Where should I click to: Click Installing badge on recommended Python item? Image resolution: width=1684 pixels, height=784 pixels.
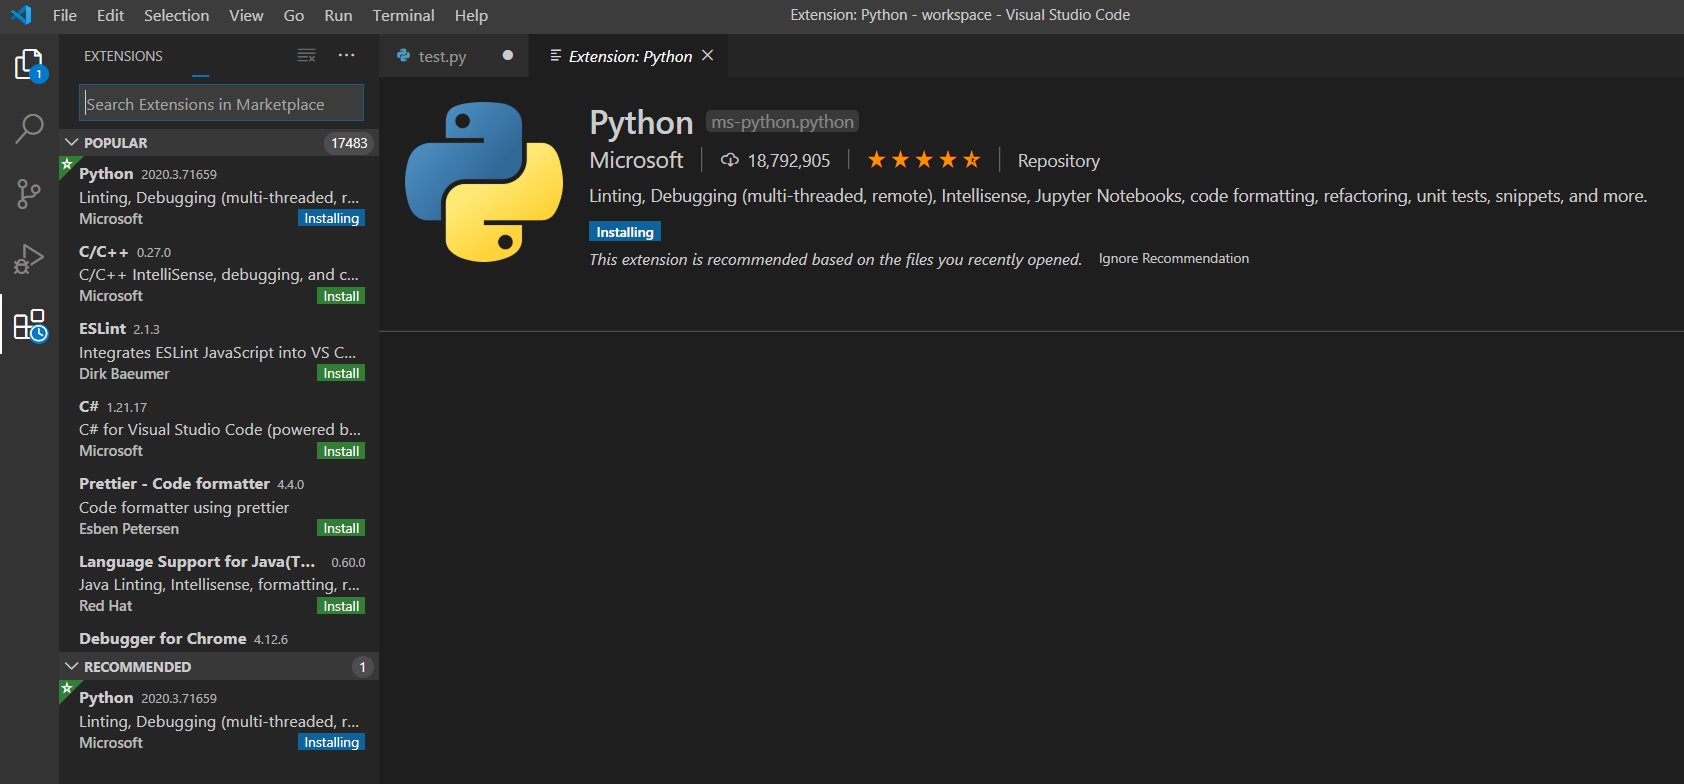331,742
